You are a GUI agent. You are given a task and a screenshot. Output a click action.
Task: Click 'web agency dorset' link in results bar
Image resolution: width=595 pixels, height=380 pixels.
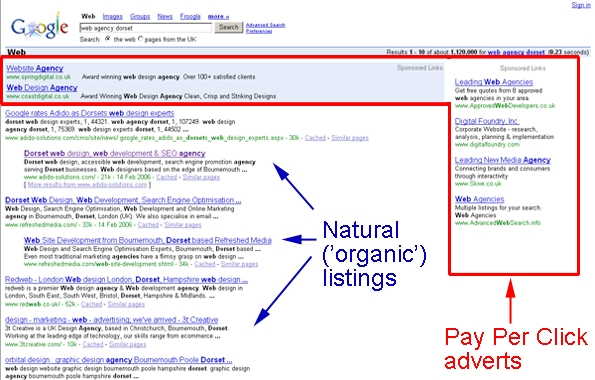coord(516,52)
